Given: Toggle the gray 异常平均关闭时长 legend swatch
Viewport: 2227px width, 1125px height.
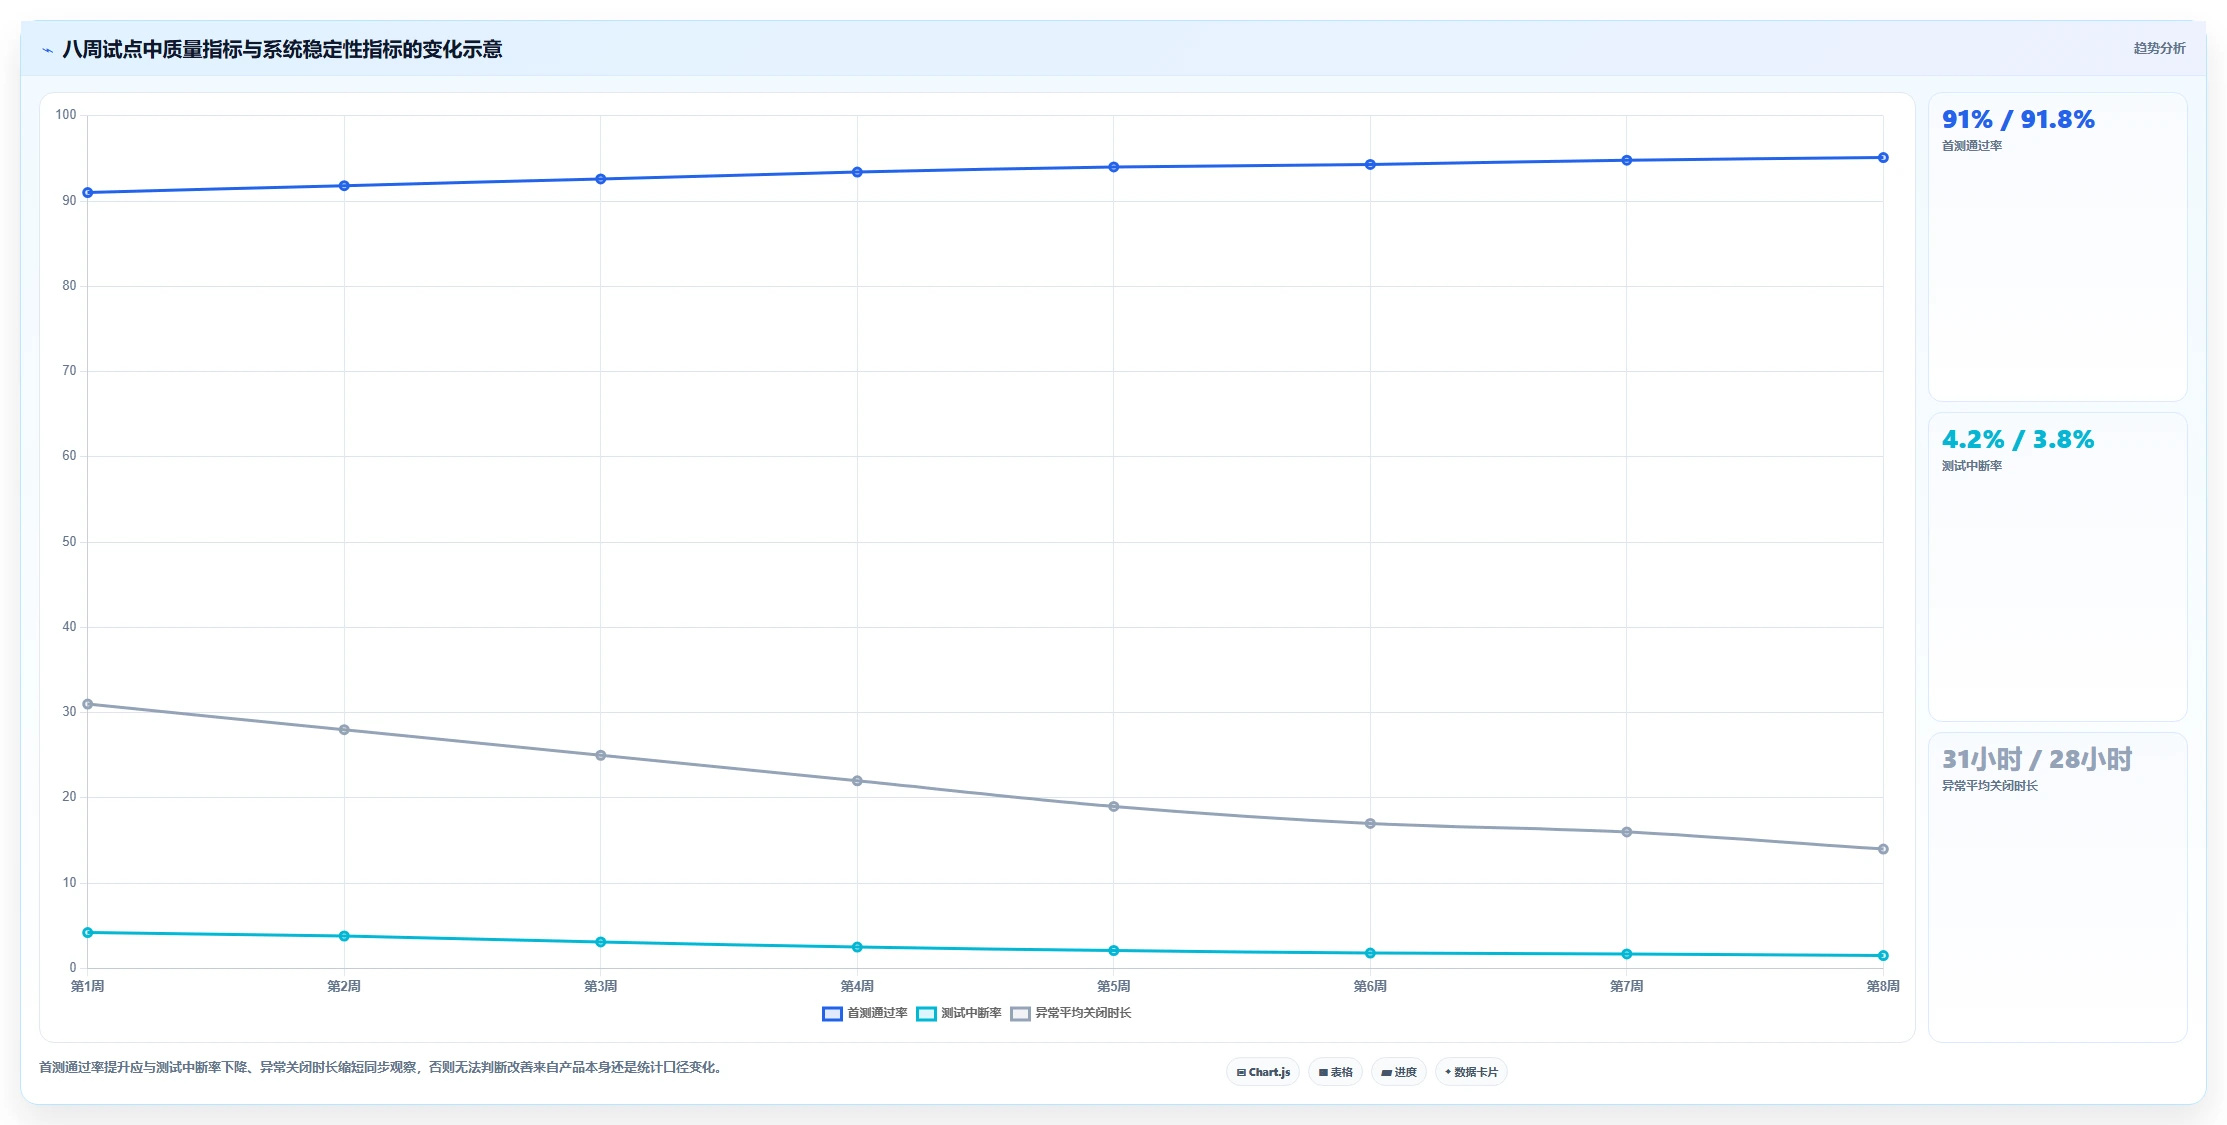Looking at the screenshot, I should pos(1020,1014).
